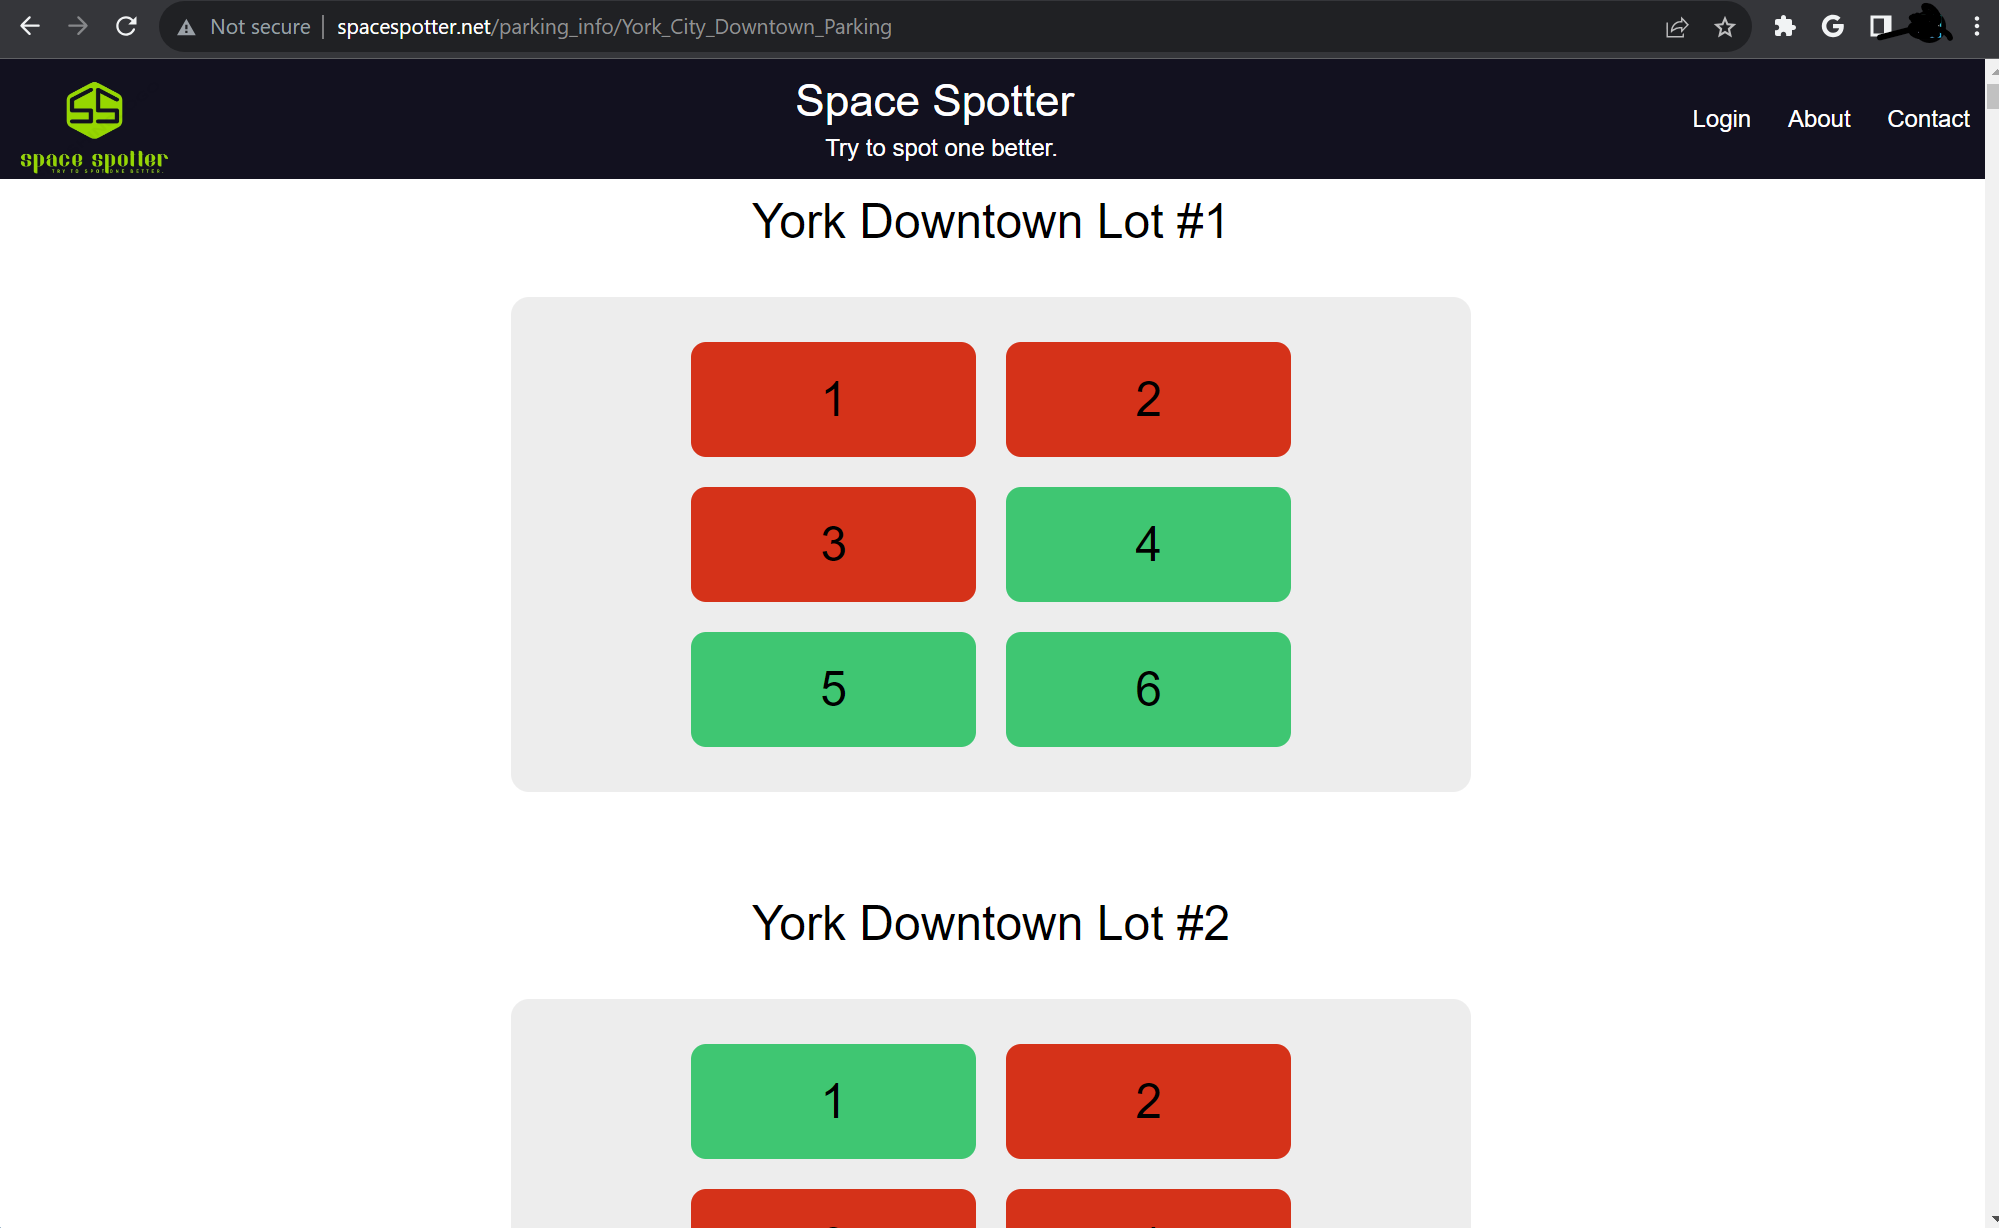The image size is (1999, 1228).
Task: Click the Not secure warning indicator
Action: click(x=244, y=27)
